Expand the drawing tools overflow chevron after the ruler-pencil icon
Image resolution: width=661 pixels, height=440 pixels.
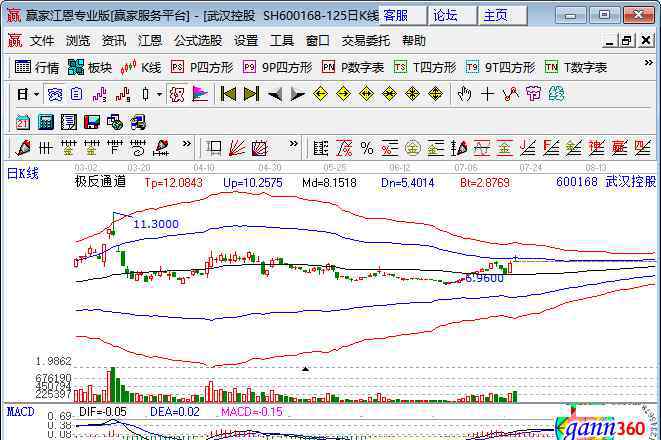[186, 144]
